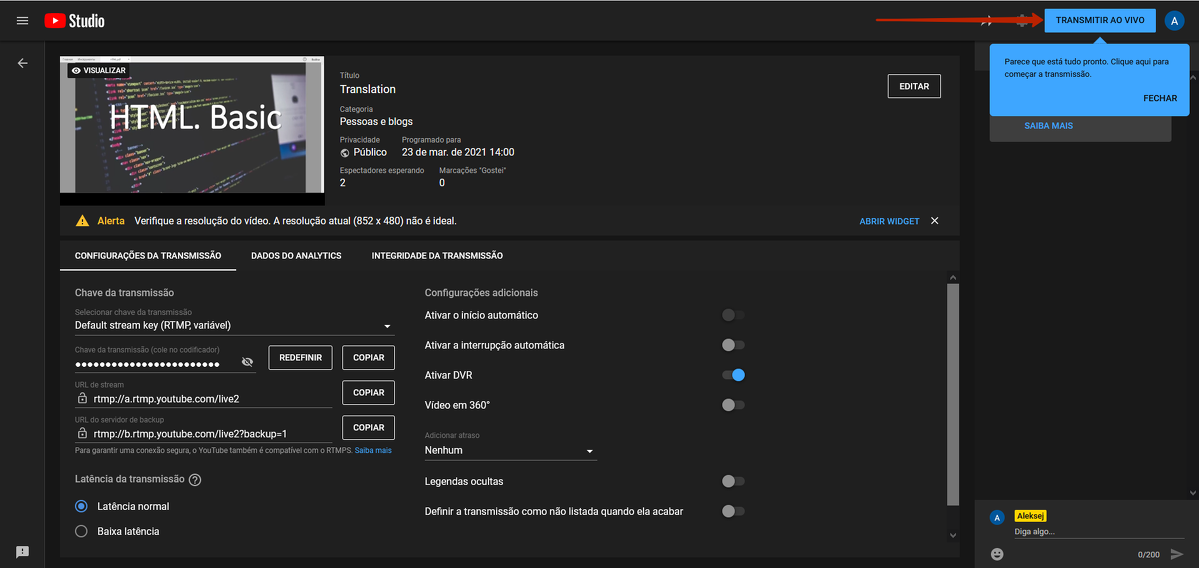Click the Editar button

click(914, 87)
